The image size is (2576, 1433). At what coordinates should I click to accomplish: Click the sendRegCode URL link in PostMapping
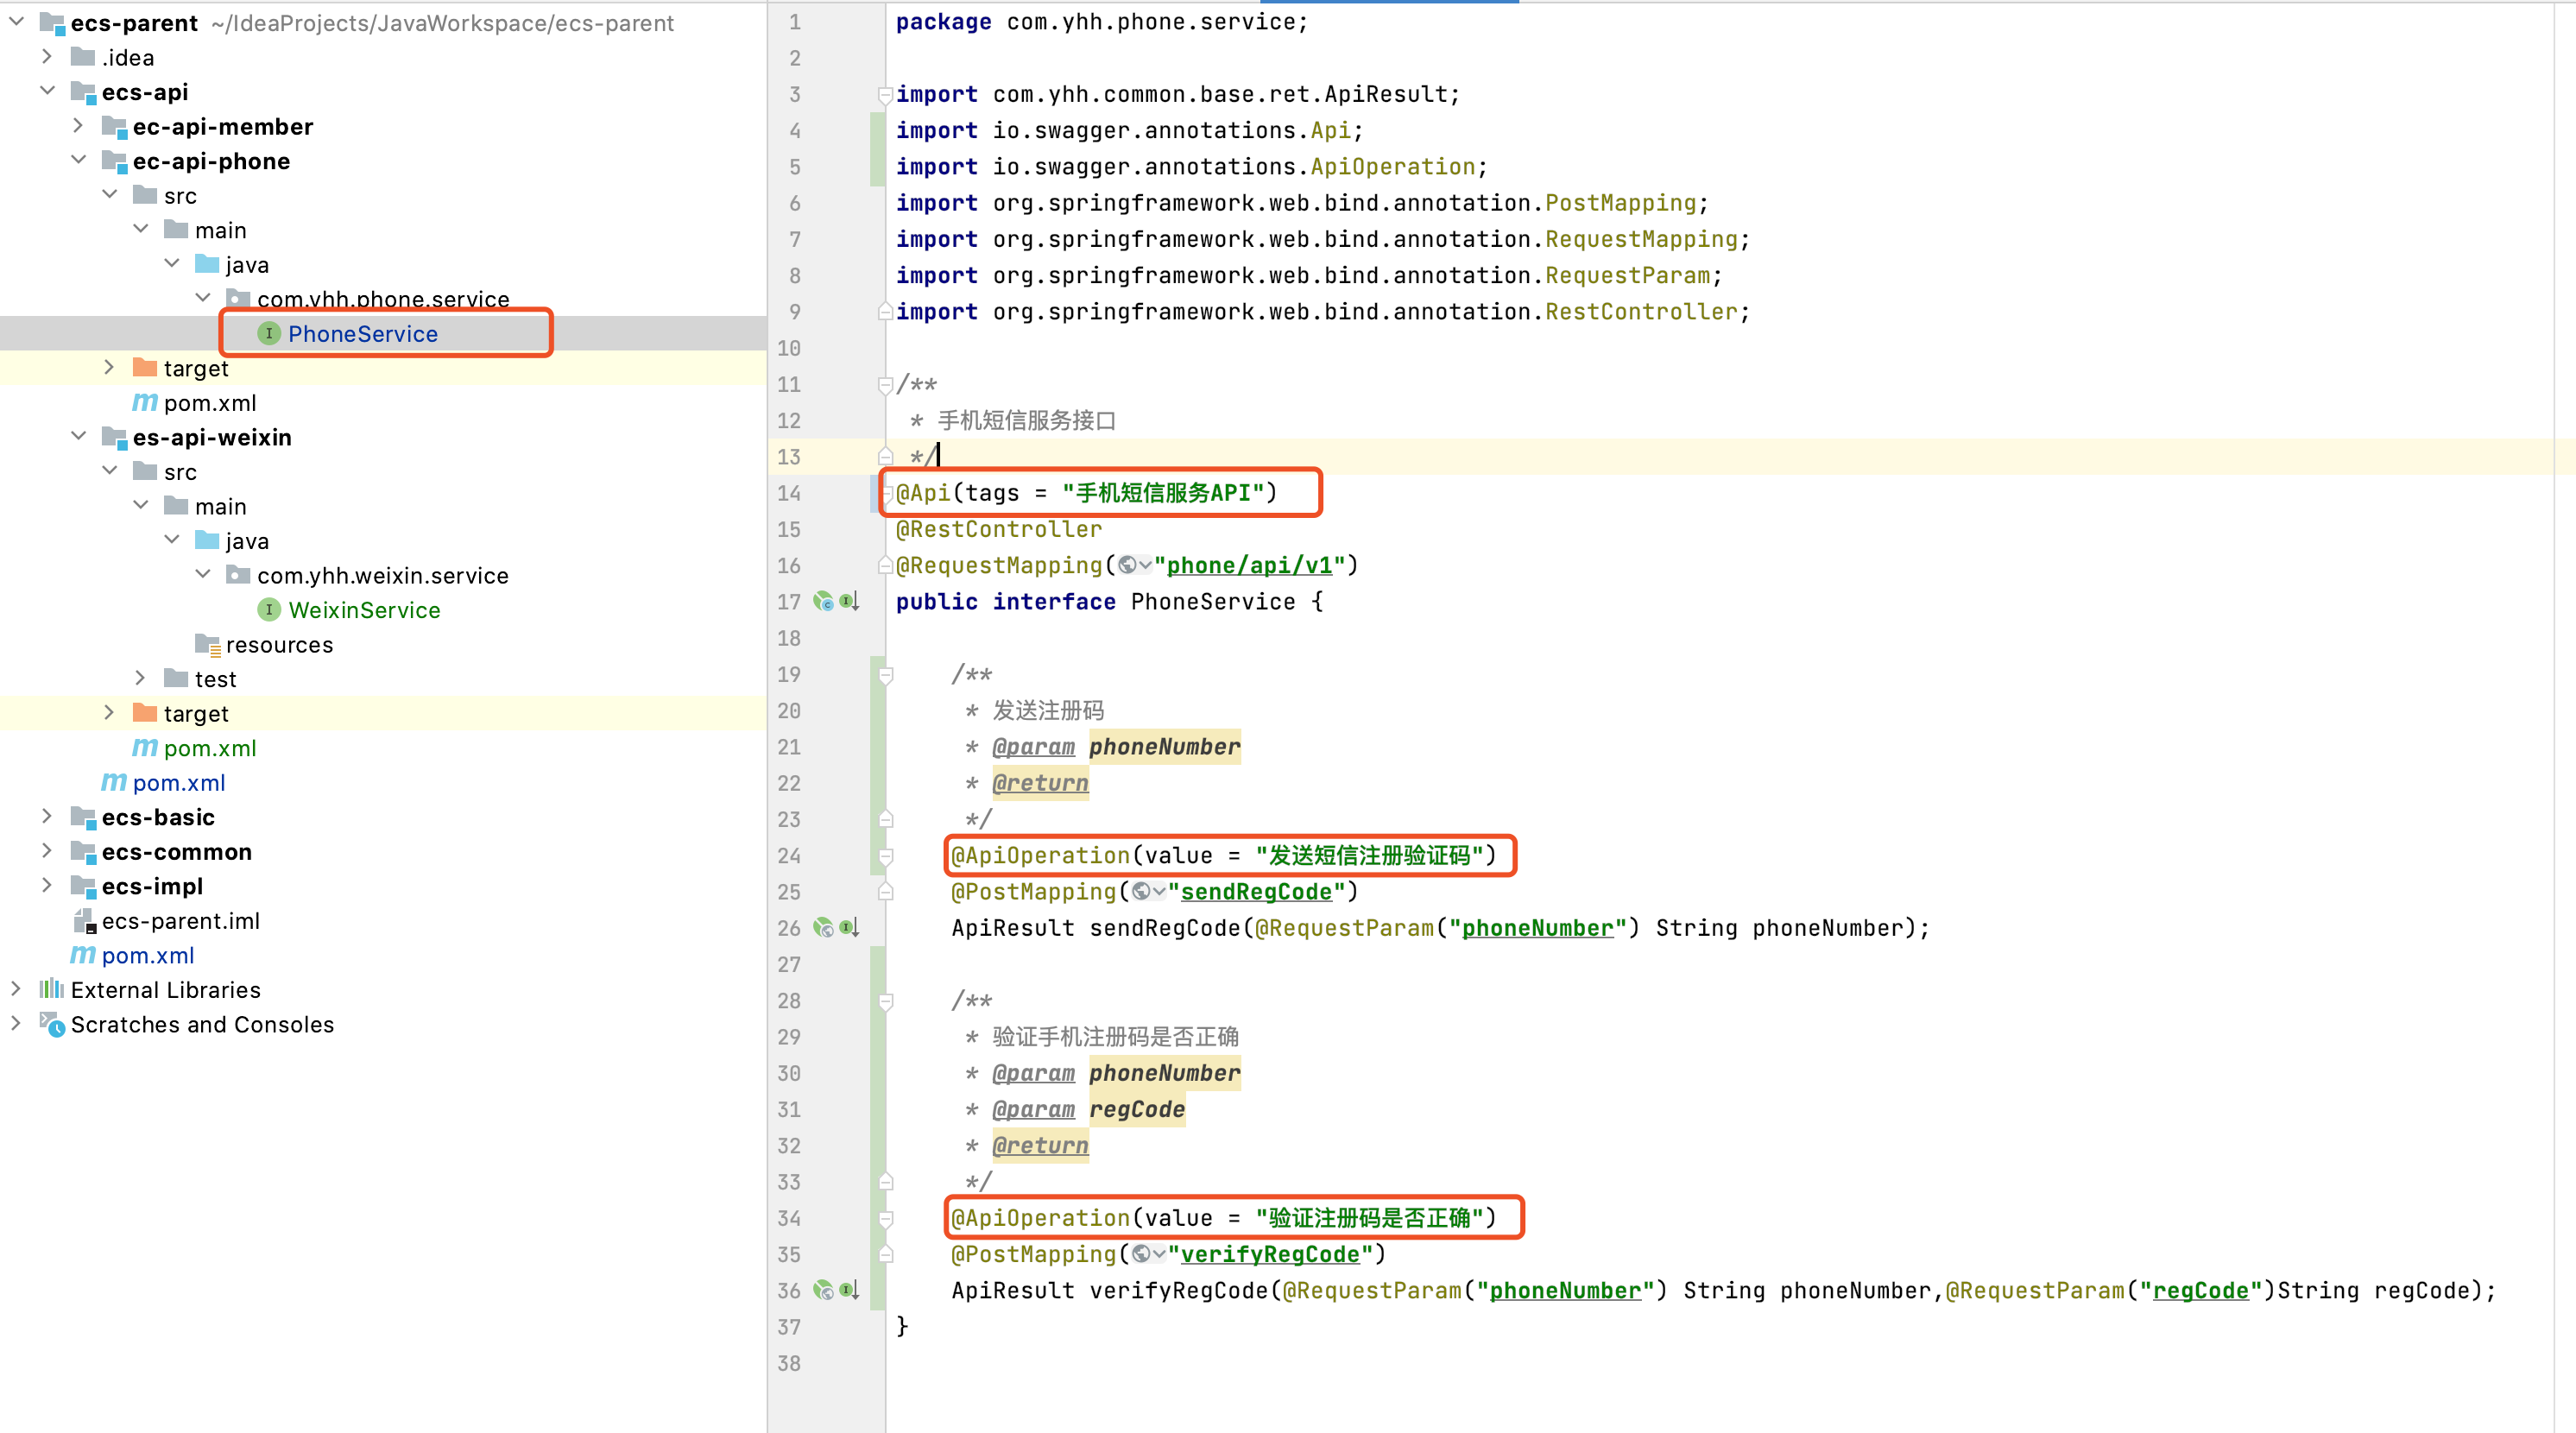coord(1256,891)
